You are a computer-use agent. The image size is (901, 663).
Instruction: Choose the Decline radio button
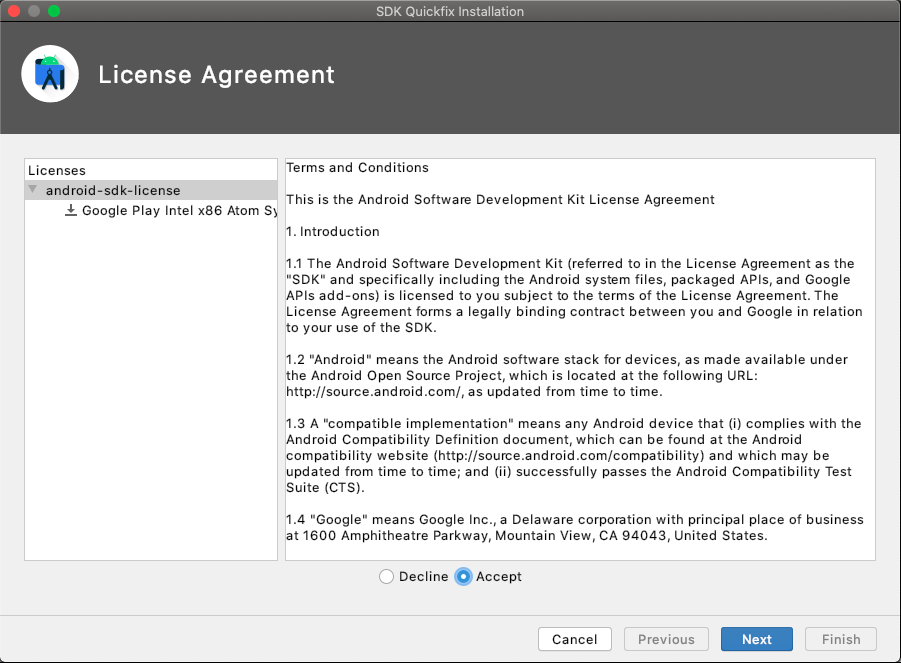click(x=386, y=576)
